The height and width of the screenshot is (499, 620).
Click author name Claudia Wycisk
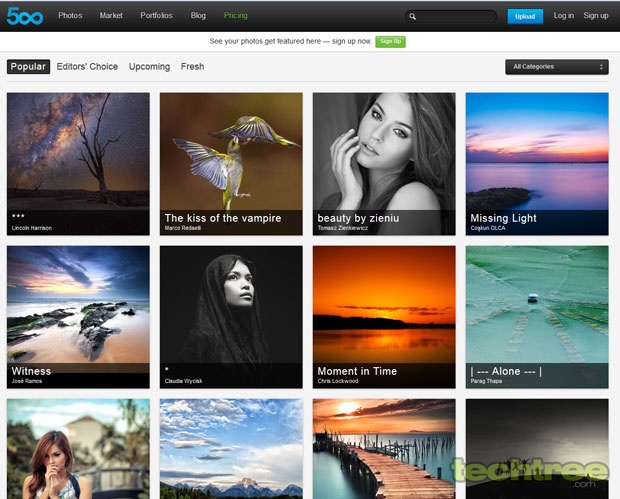coord(183,381)
